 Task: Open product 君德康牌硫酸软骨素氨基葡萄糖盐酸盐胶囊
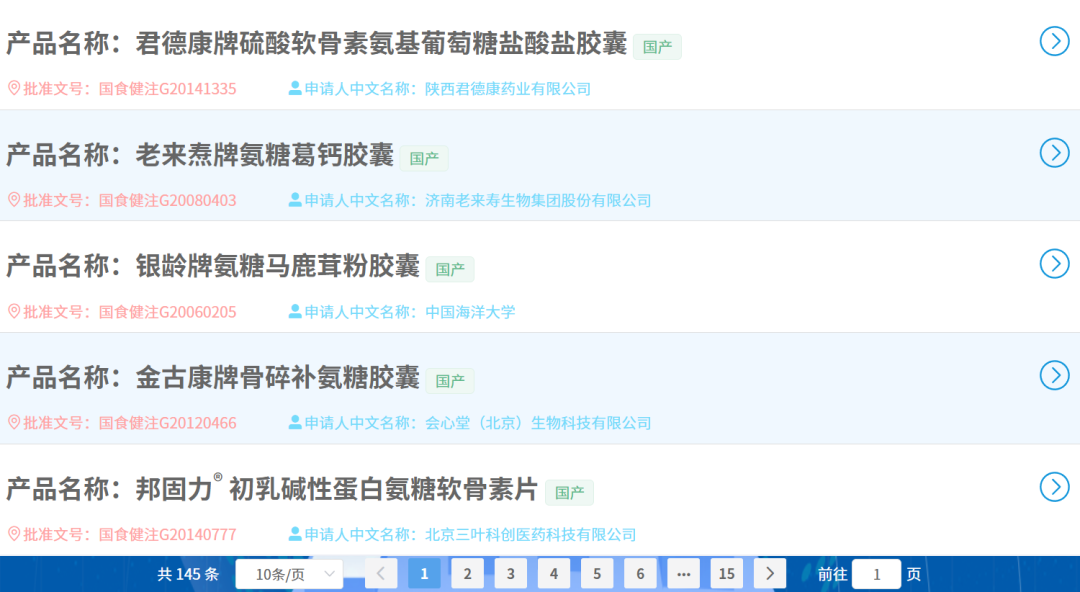(x=381, y=43)
